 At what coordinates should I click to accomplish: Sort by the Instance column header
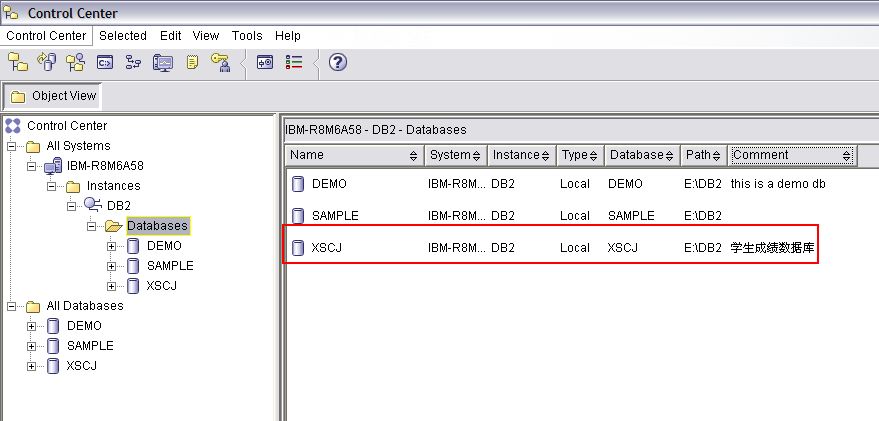[x=521, y=155]
